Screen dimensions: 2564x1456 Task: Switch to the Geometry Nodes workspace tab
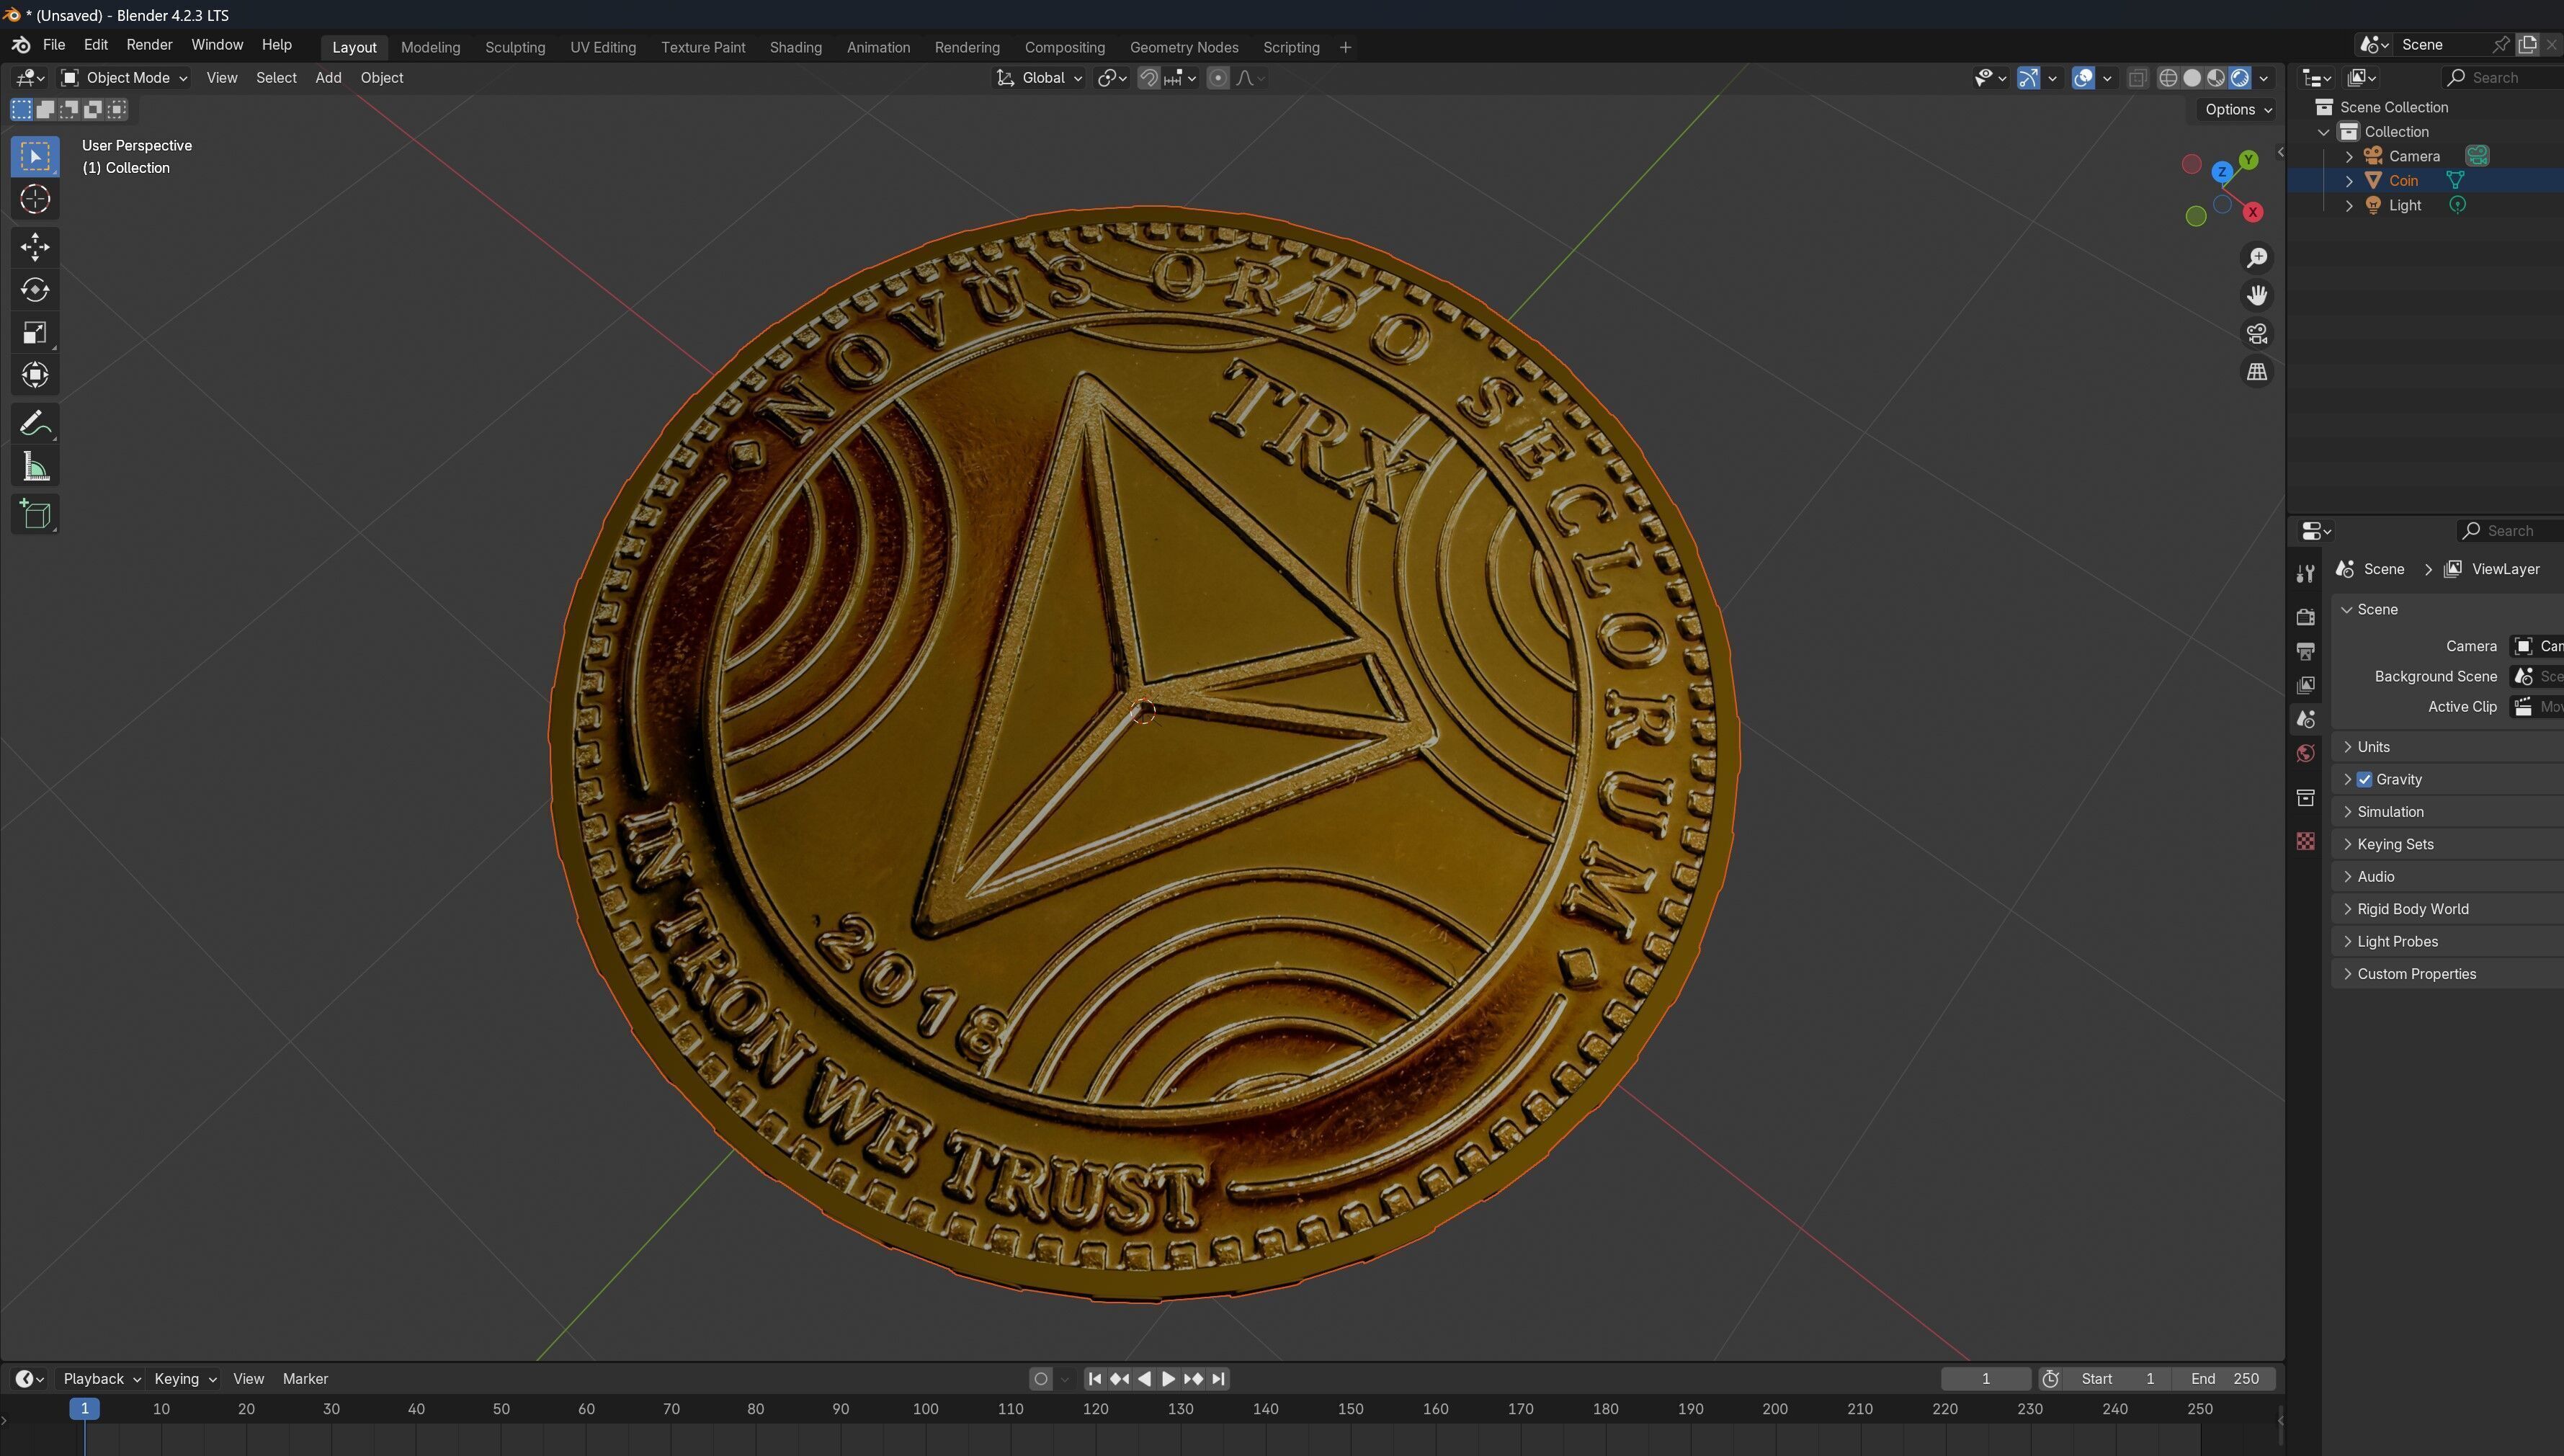tap(1184, 47)
